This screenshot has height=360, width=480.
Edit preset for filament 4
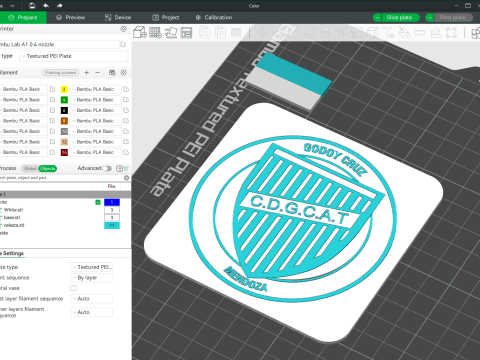coord(126,100)
